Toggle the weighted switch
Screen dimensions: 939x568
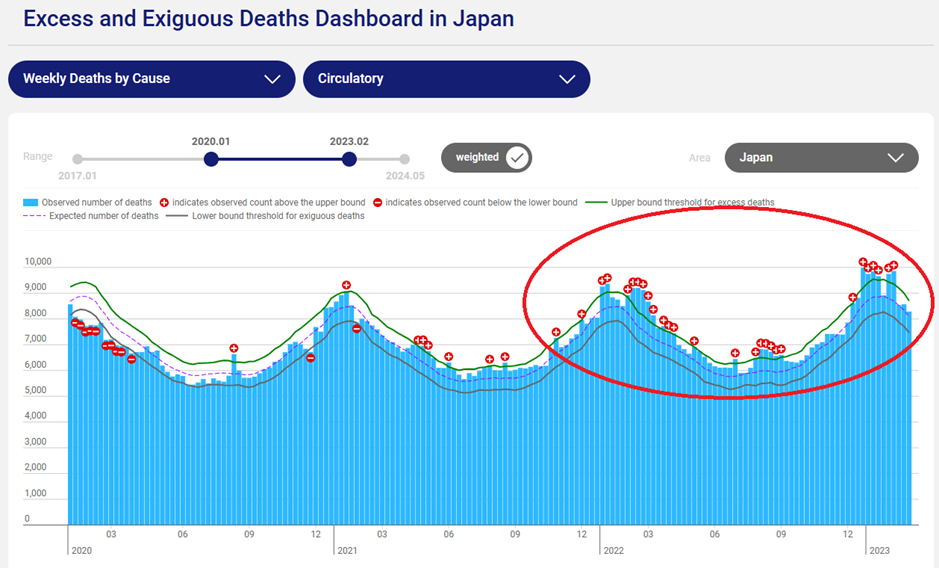click(487, 157)
